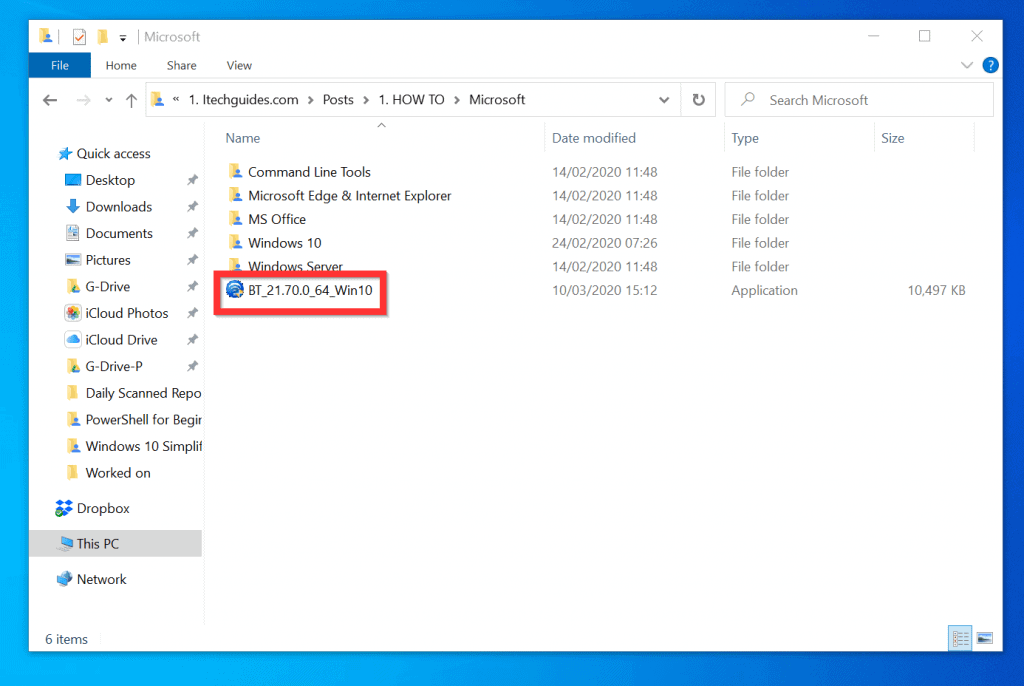
Task: Open Help with the blue question icon
Action: pos(990,65)
